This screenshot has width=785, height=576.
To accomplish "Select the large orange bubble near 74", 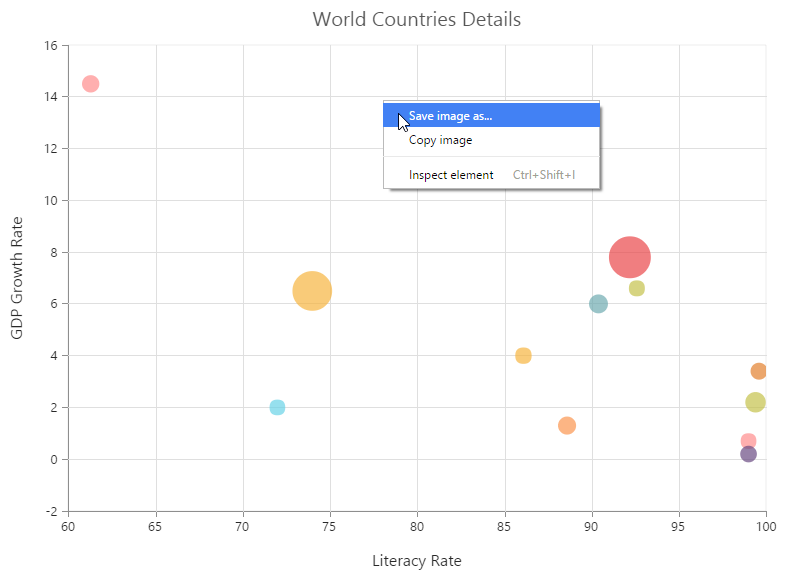I will [x=312, y=291].
